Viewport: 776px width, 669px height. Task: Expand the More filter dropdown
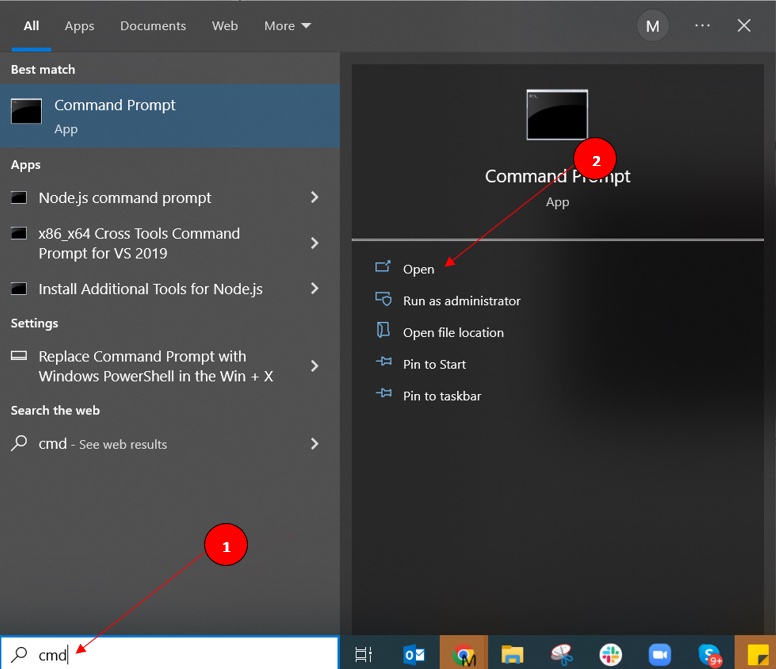(287, 26)
